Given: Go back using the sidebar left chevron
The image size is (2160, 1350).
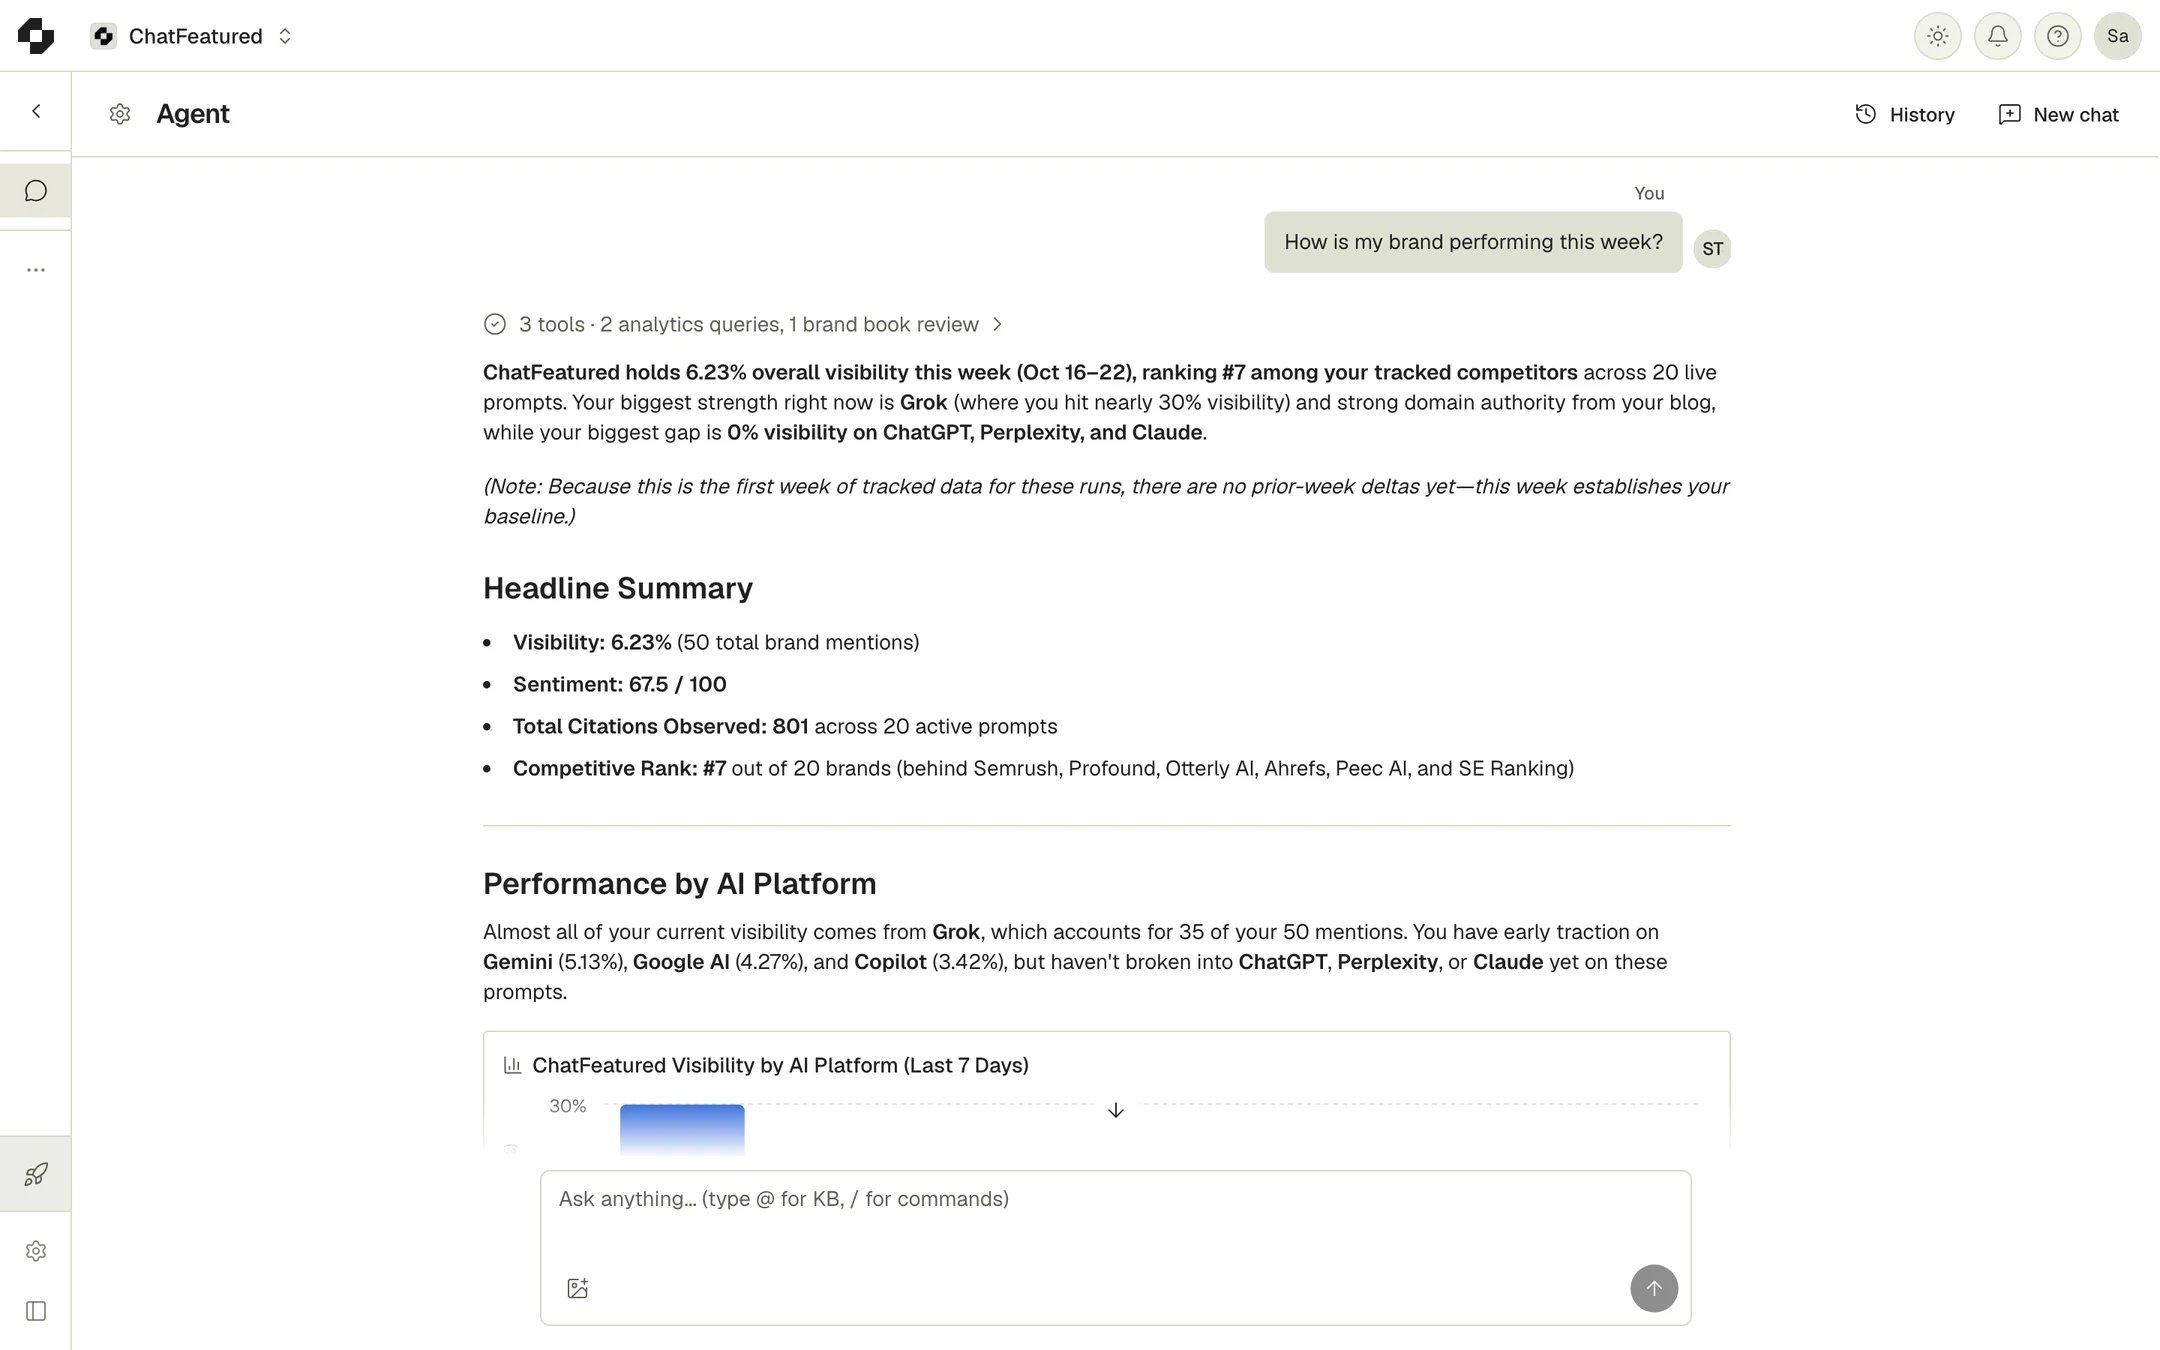Looking at the screenshot, I should pyautogui.click(x=36, y=111).
